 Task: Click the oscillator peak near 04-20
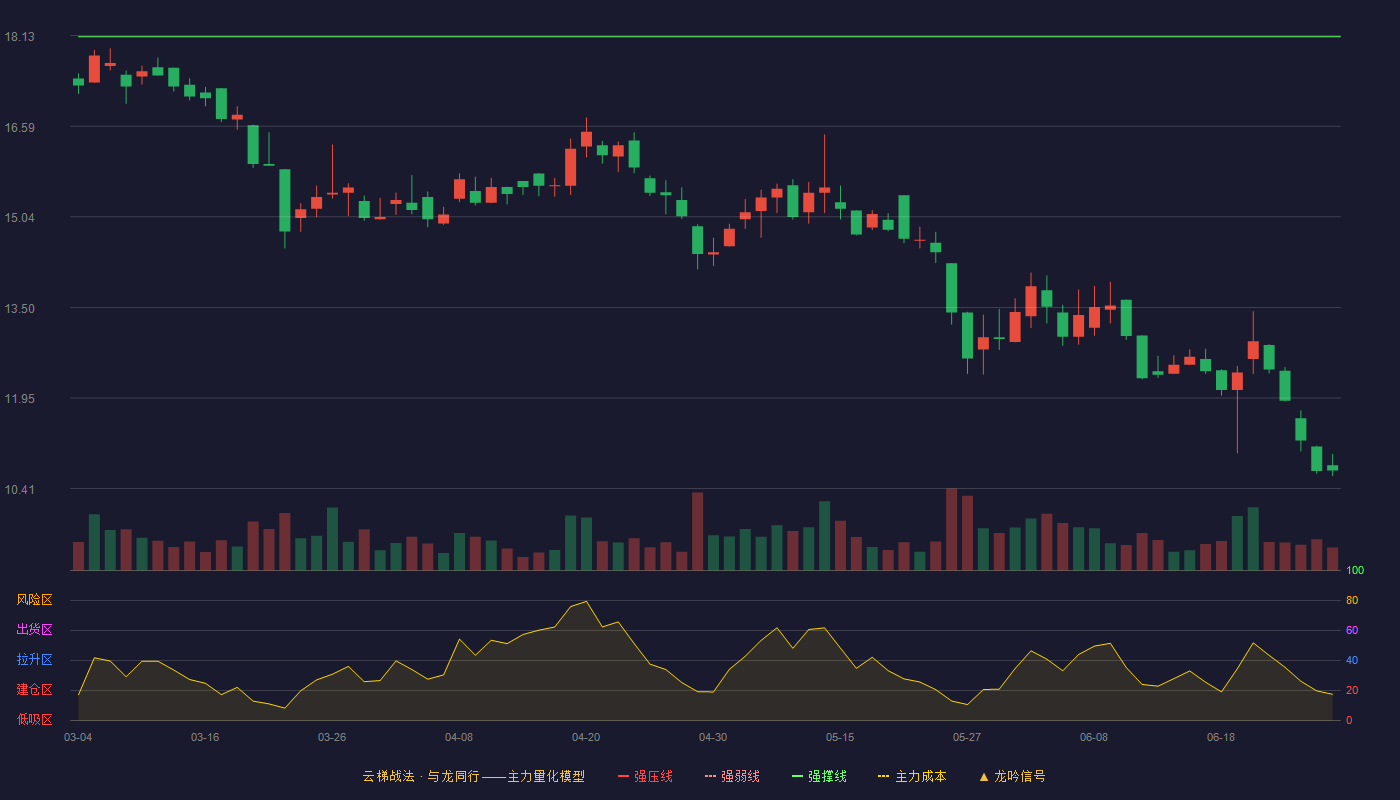pos(586,602)
